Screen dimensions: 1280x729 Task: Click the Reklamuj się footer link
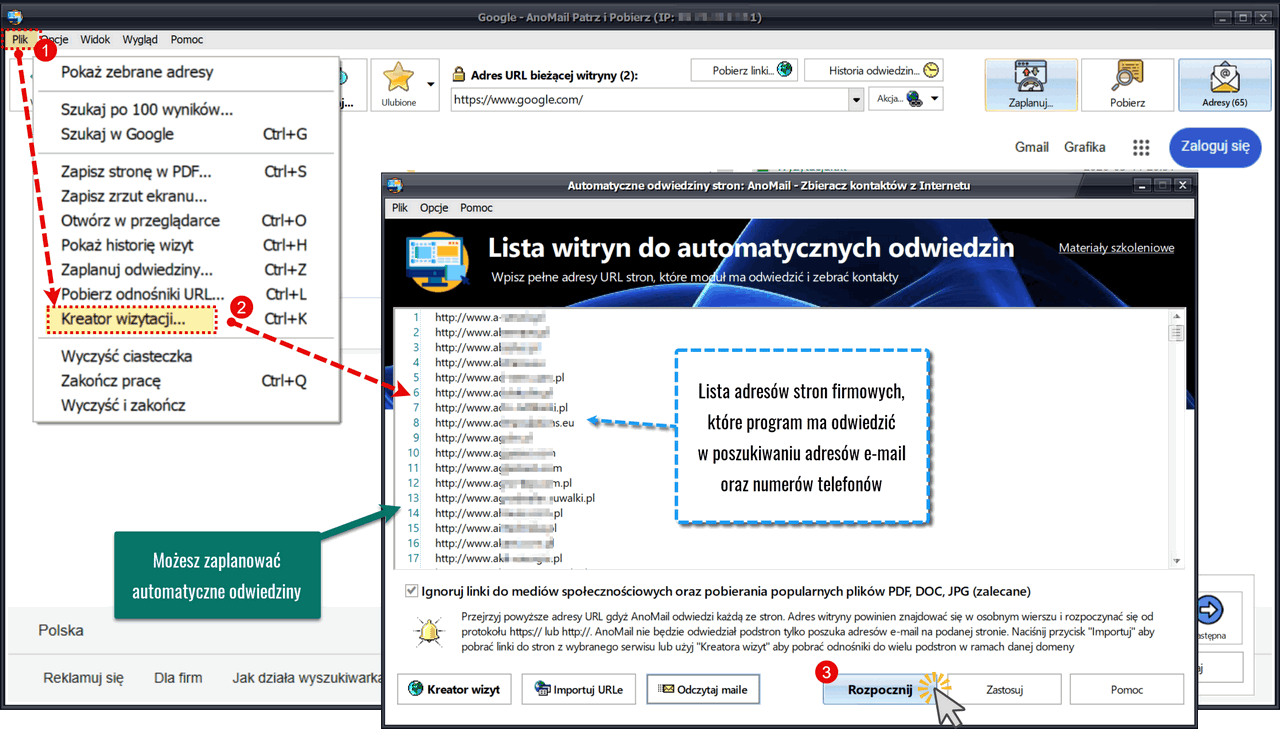[83, 678]
